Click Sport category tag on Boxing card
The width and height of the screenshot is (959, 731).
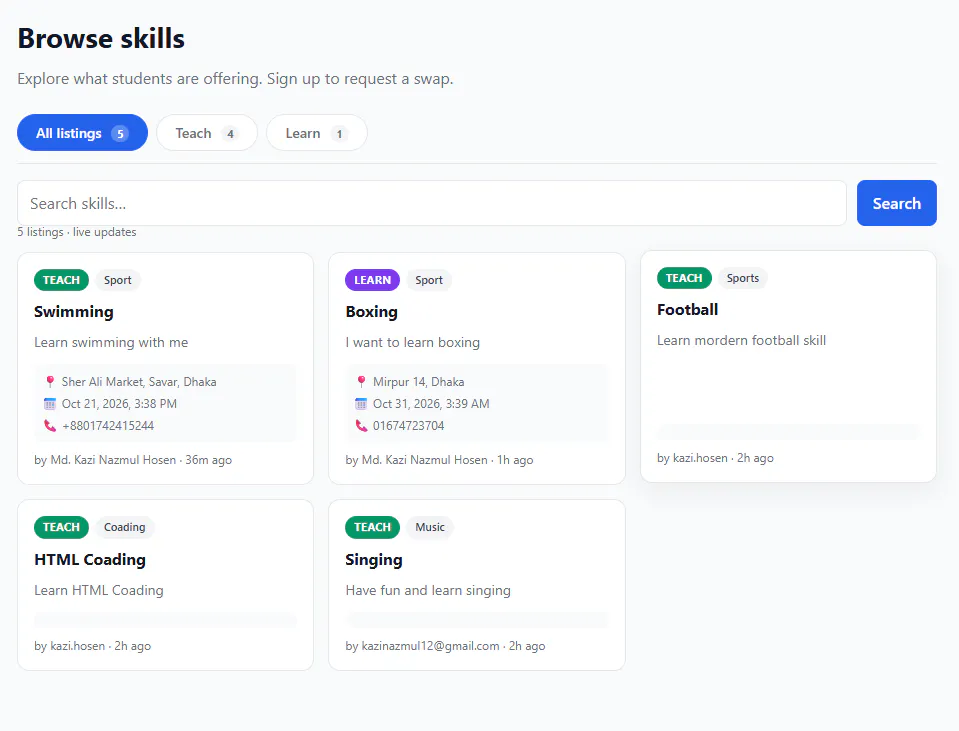coord(429,280)
